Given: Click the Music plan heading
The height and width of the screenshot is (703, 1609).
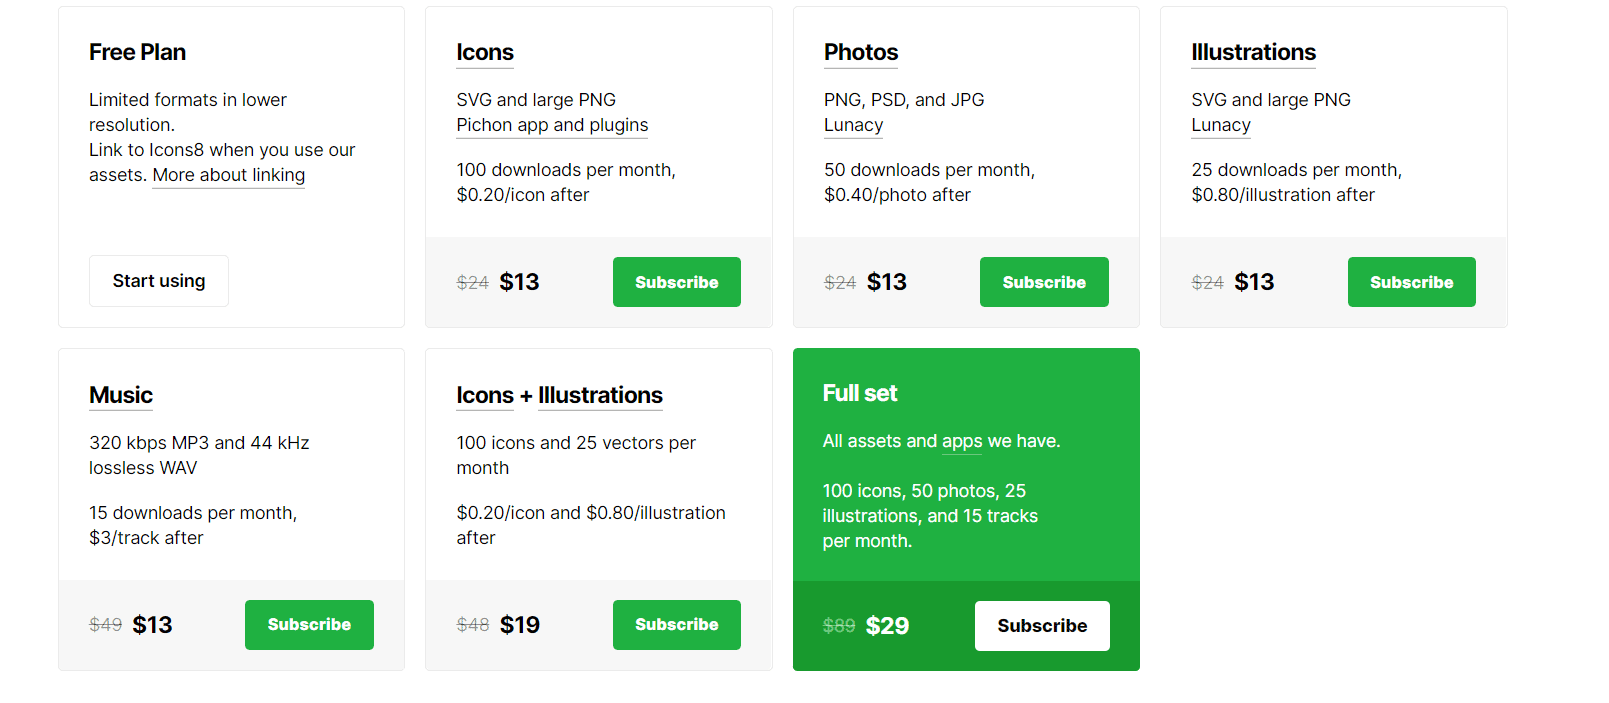Looking at the screenshot, I should point(120,395).
